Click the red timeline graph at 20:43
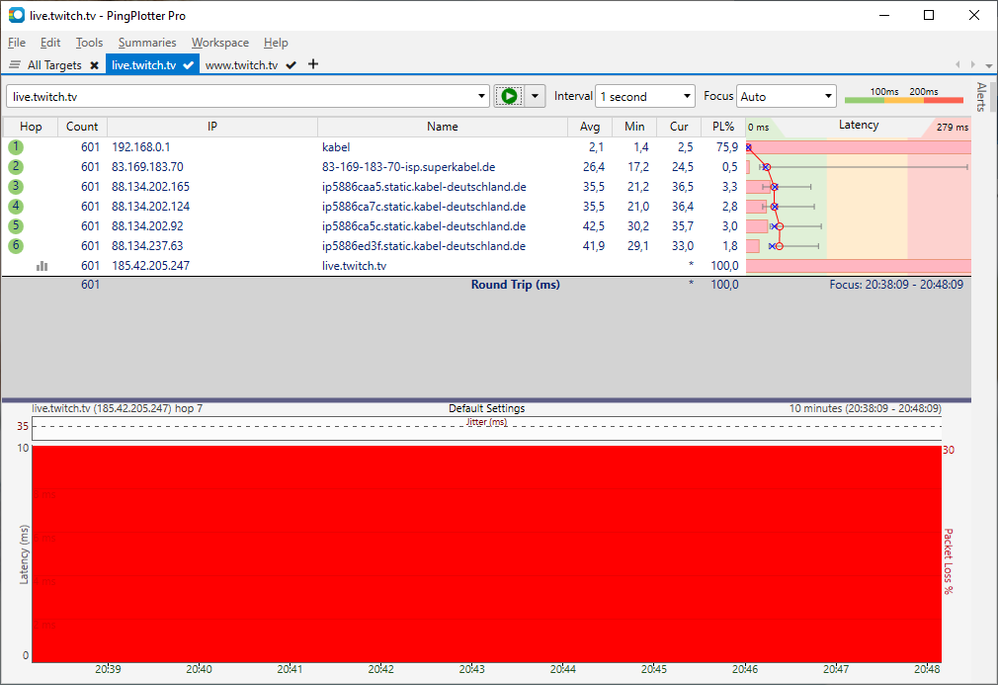This screenshot has height=685, width=998. (x=472, y=554)
